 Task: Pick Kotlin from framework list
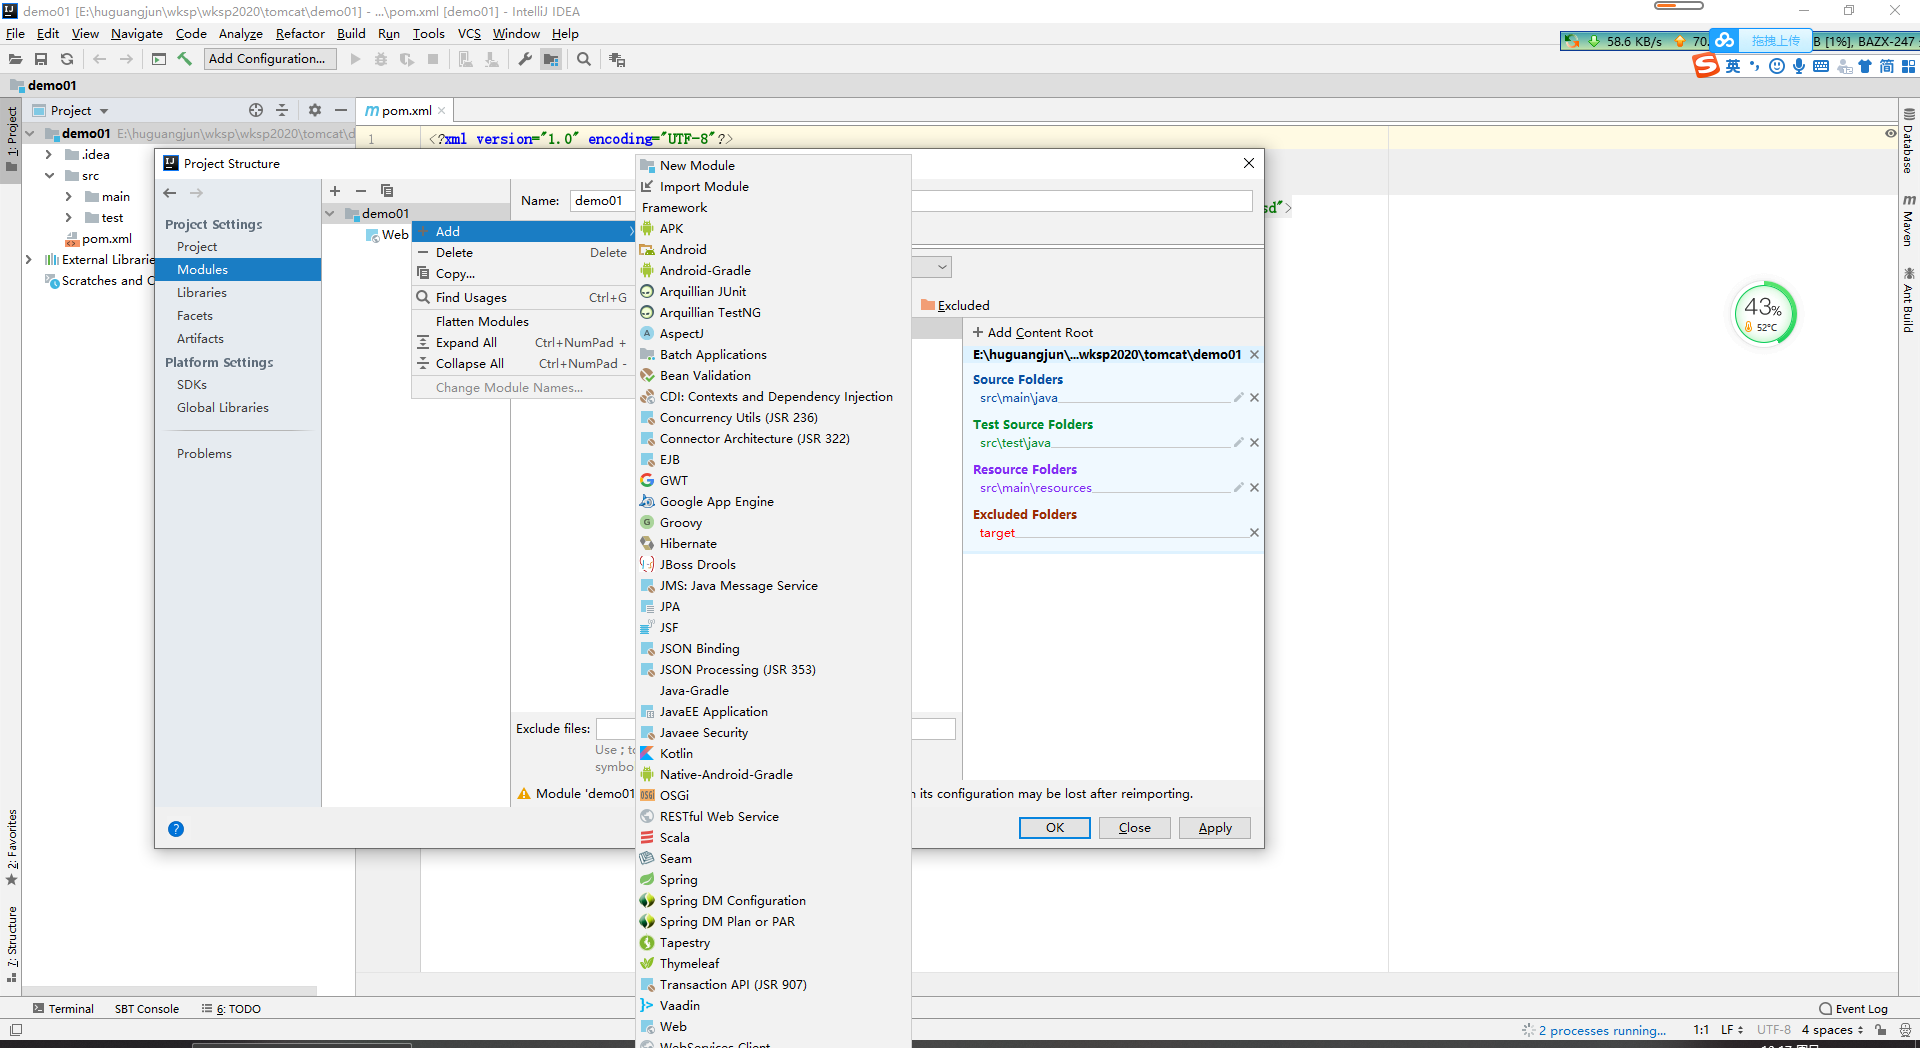(x=773, y=754)
